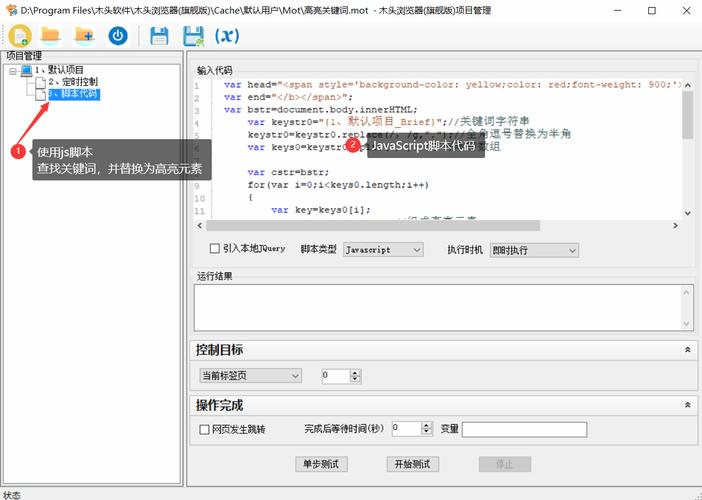Viewport: 702px width, 500px height.
Task: Open the 执行时机 即时执行 dropdown
Action: (534, 250)
